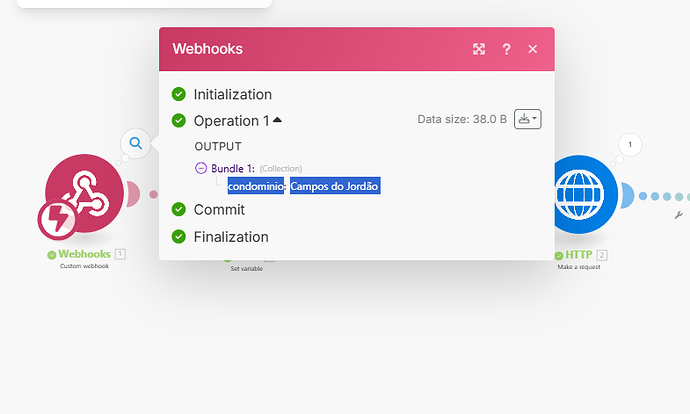Screen dimensions: 690x414
Task: Click the Webhooks right connector handle
Action: [x=131, y=194]
